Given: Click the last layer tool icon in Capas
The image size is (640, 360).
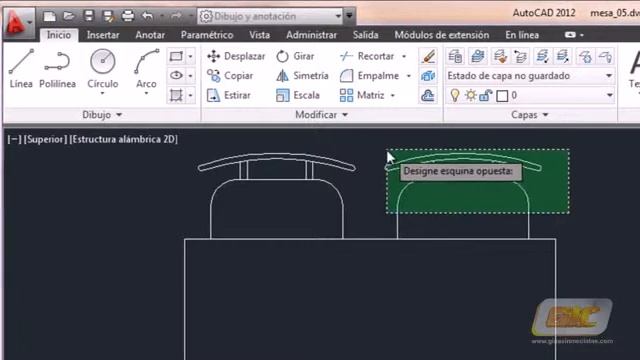Looking at the screenshot, I should 605,56.
